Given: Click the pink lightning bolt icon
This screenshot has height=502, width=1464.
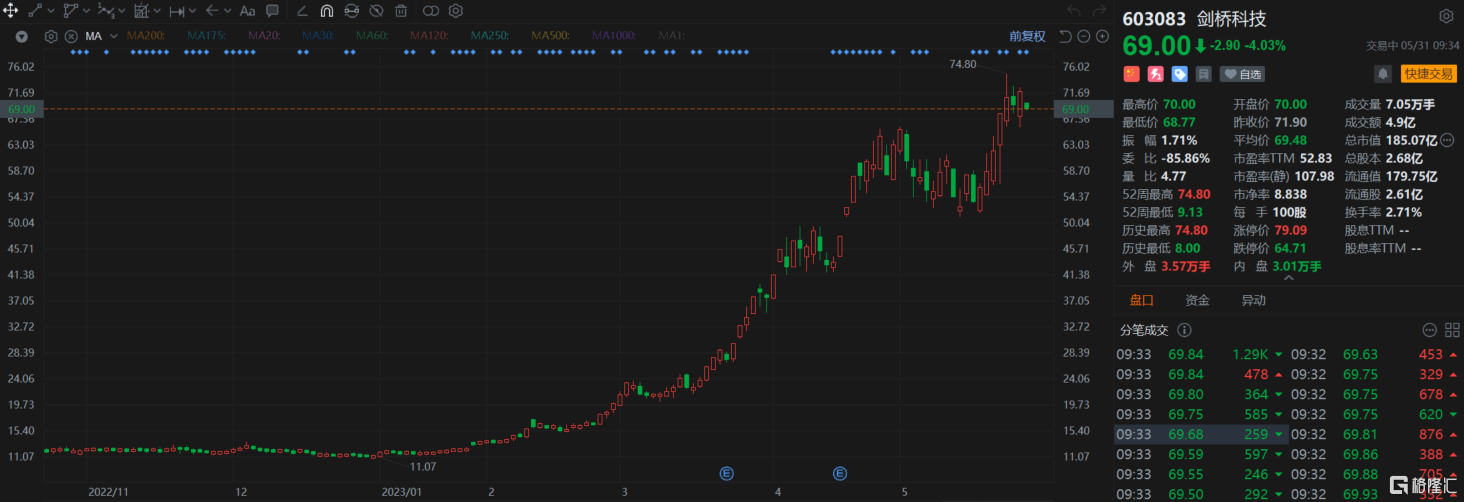Looking at the screenshot, I should 1155,74.
